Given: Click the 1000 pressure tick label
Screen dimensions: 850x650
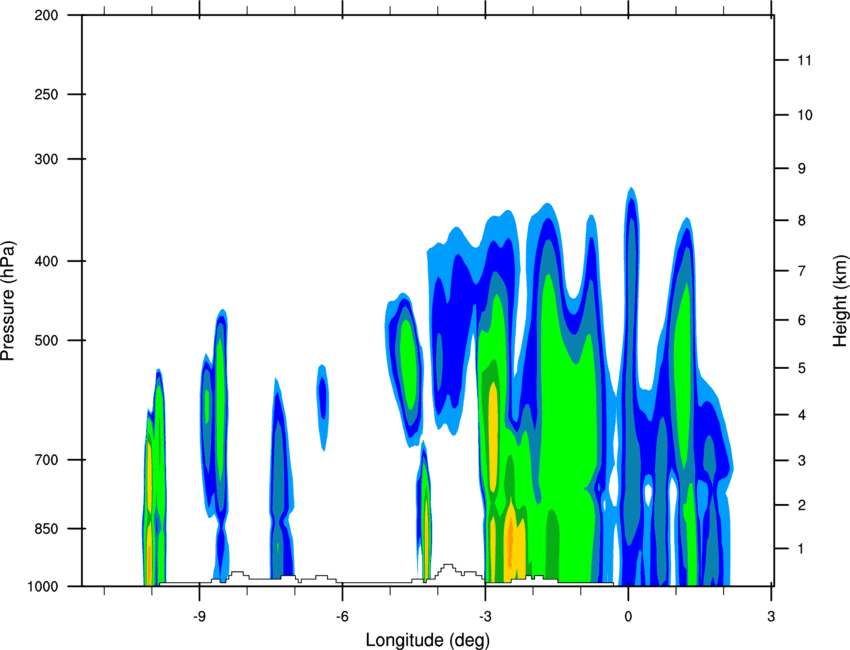Looking at the screenshot, I should point(42,587).
